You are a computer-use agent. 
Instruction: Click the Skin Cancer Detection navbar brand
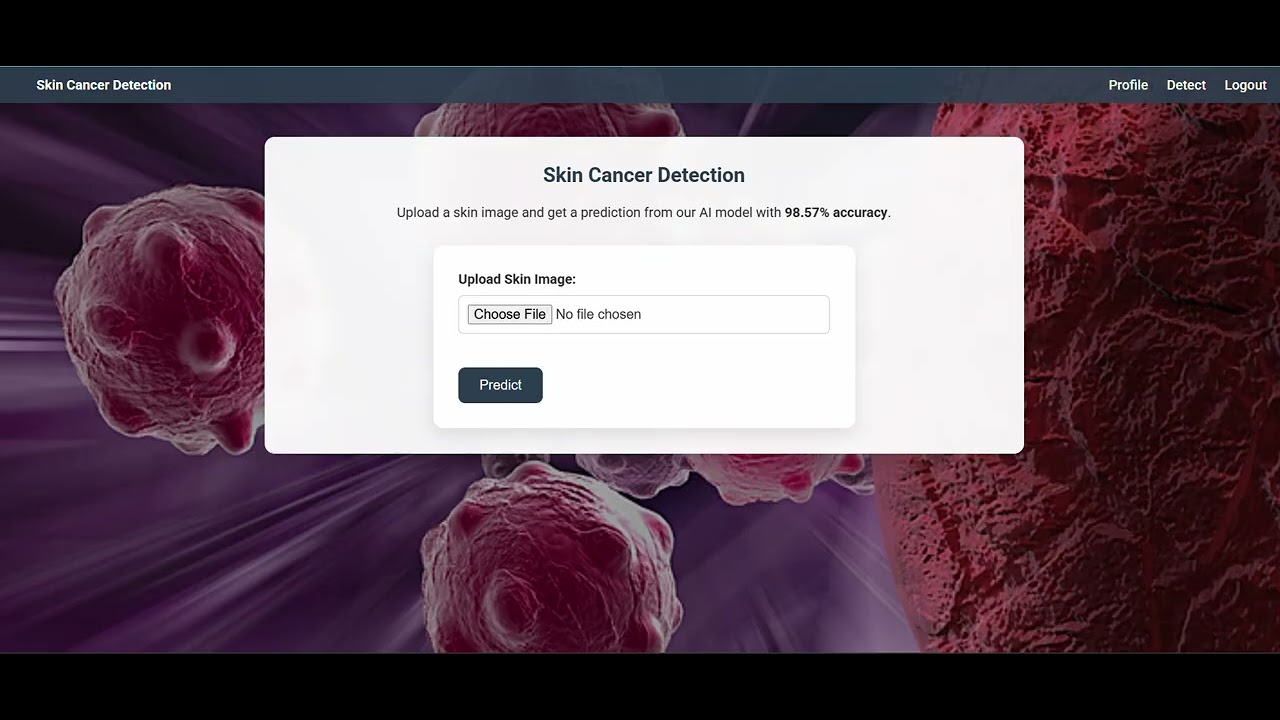point(104,85)
